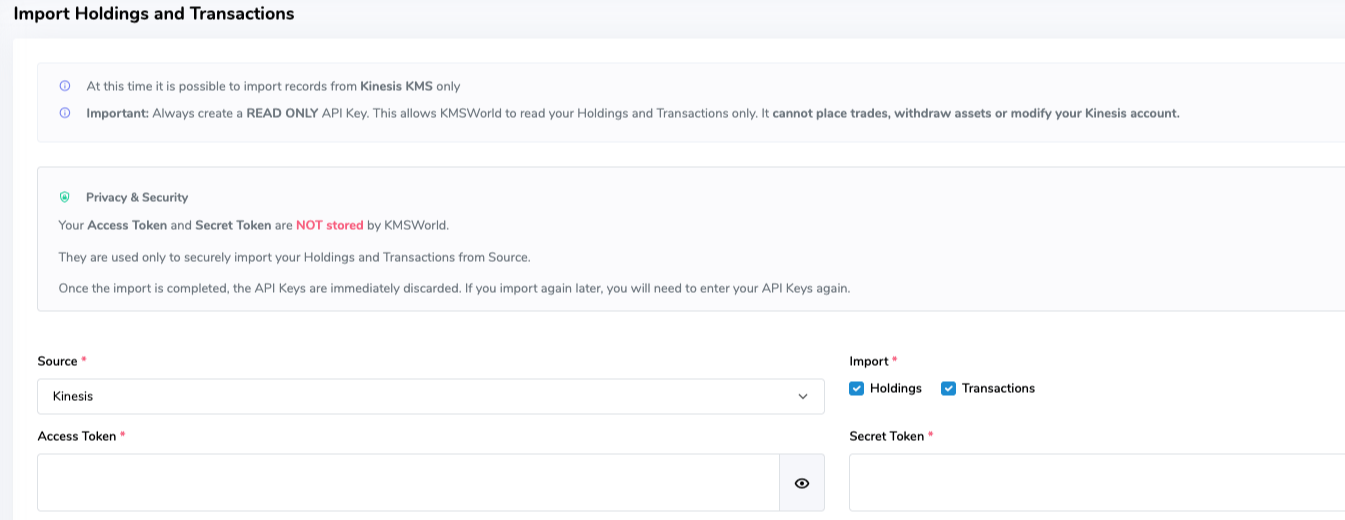Screen dimensions: 1345x520
Task: Click the info icon beside 'At this time'
Action: (65, 86)
